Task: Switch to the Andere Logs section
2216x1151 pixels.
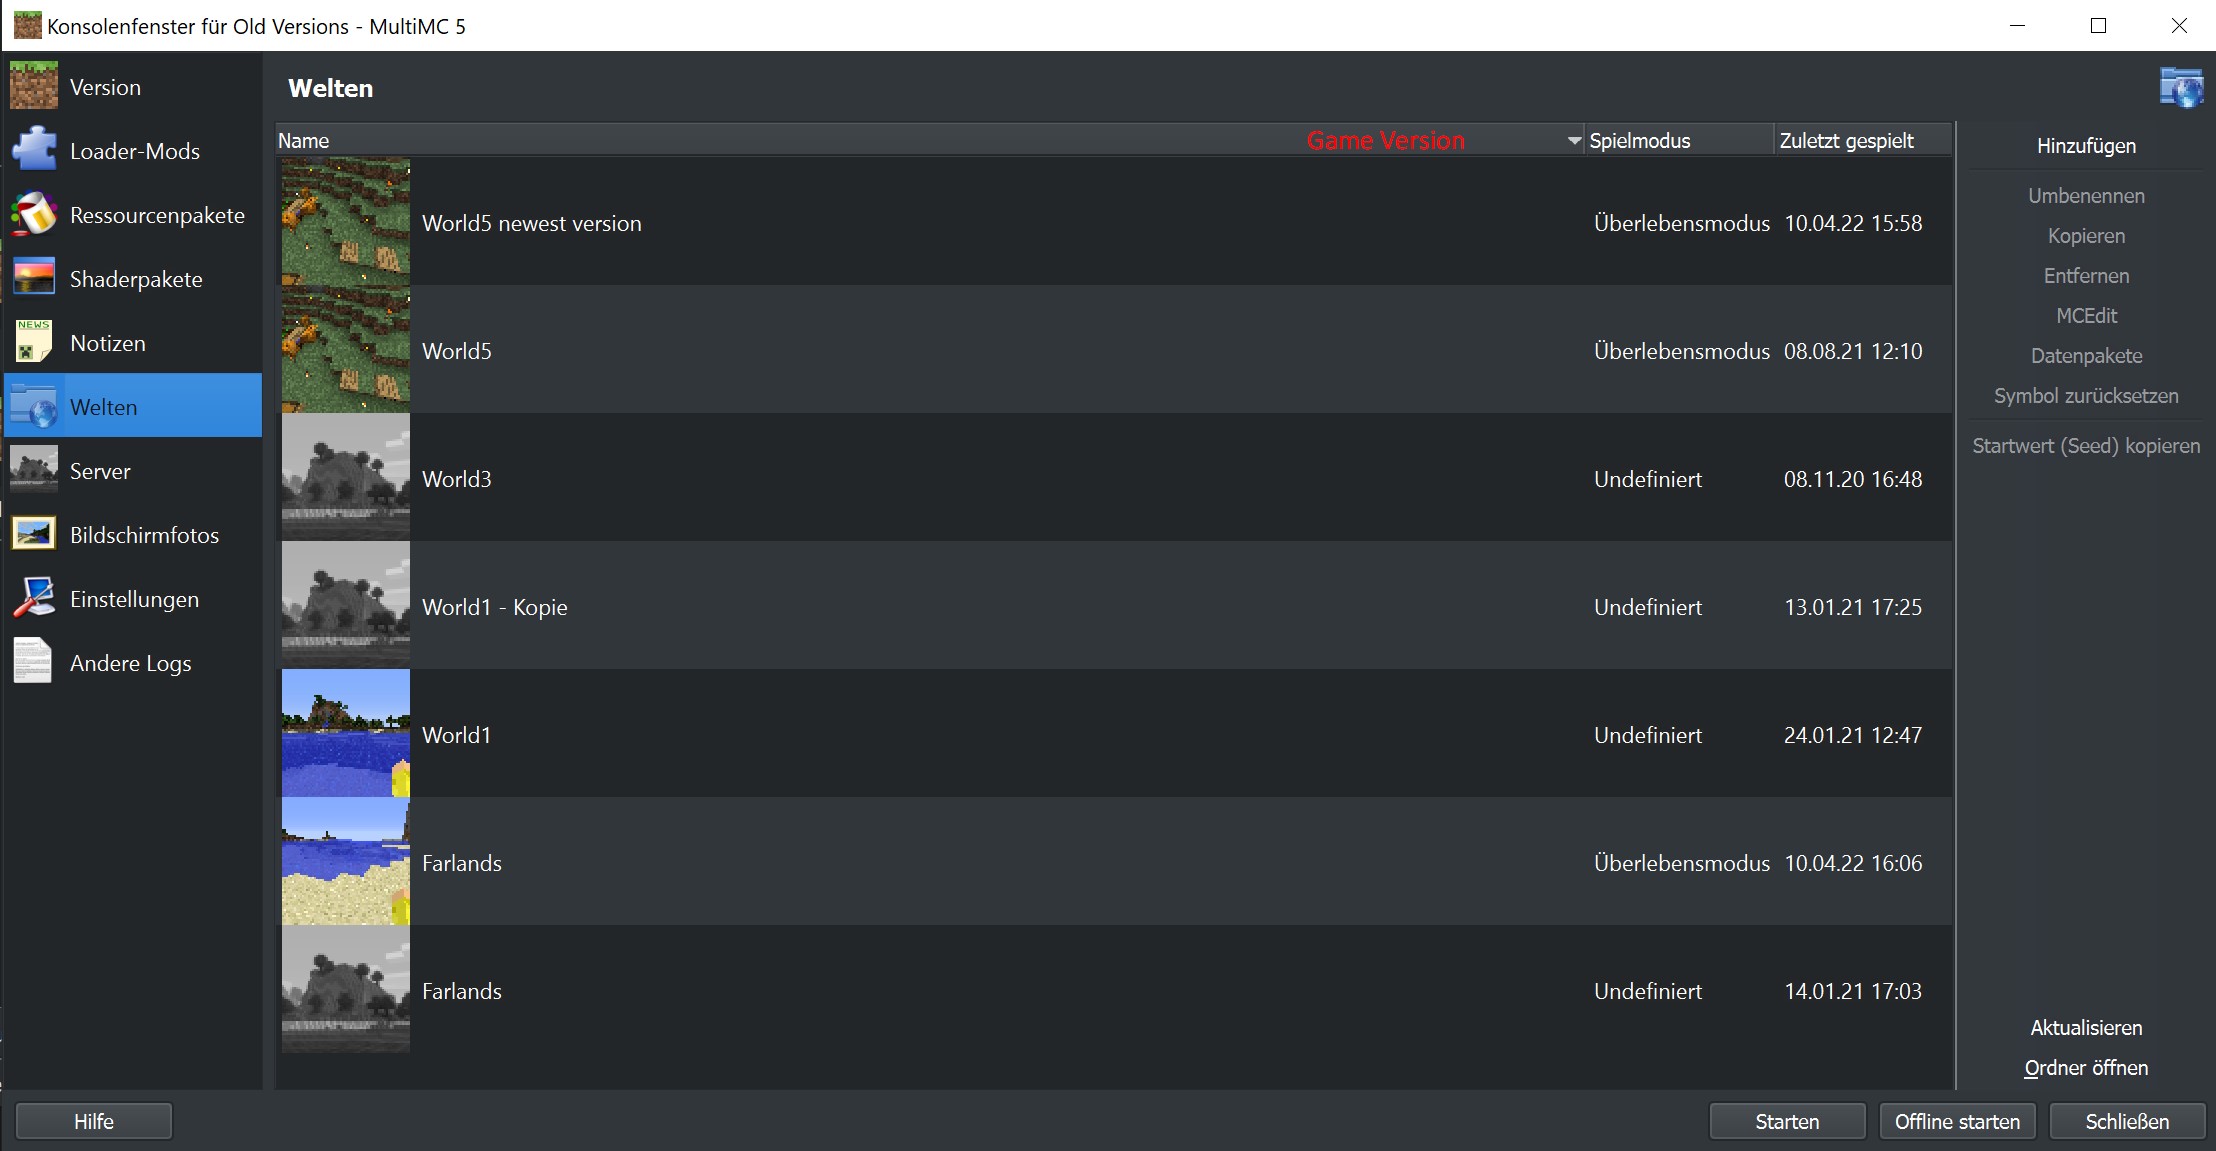Action: coord(130,662)
